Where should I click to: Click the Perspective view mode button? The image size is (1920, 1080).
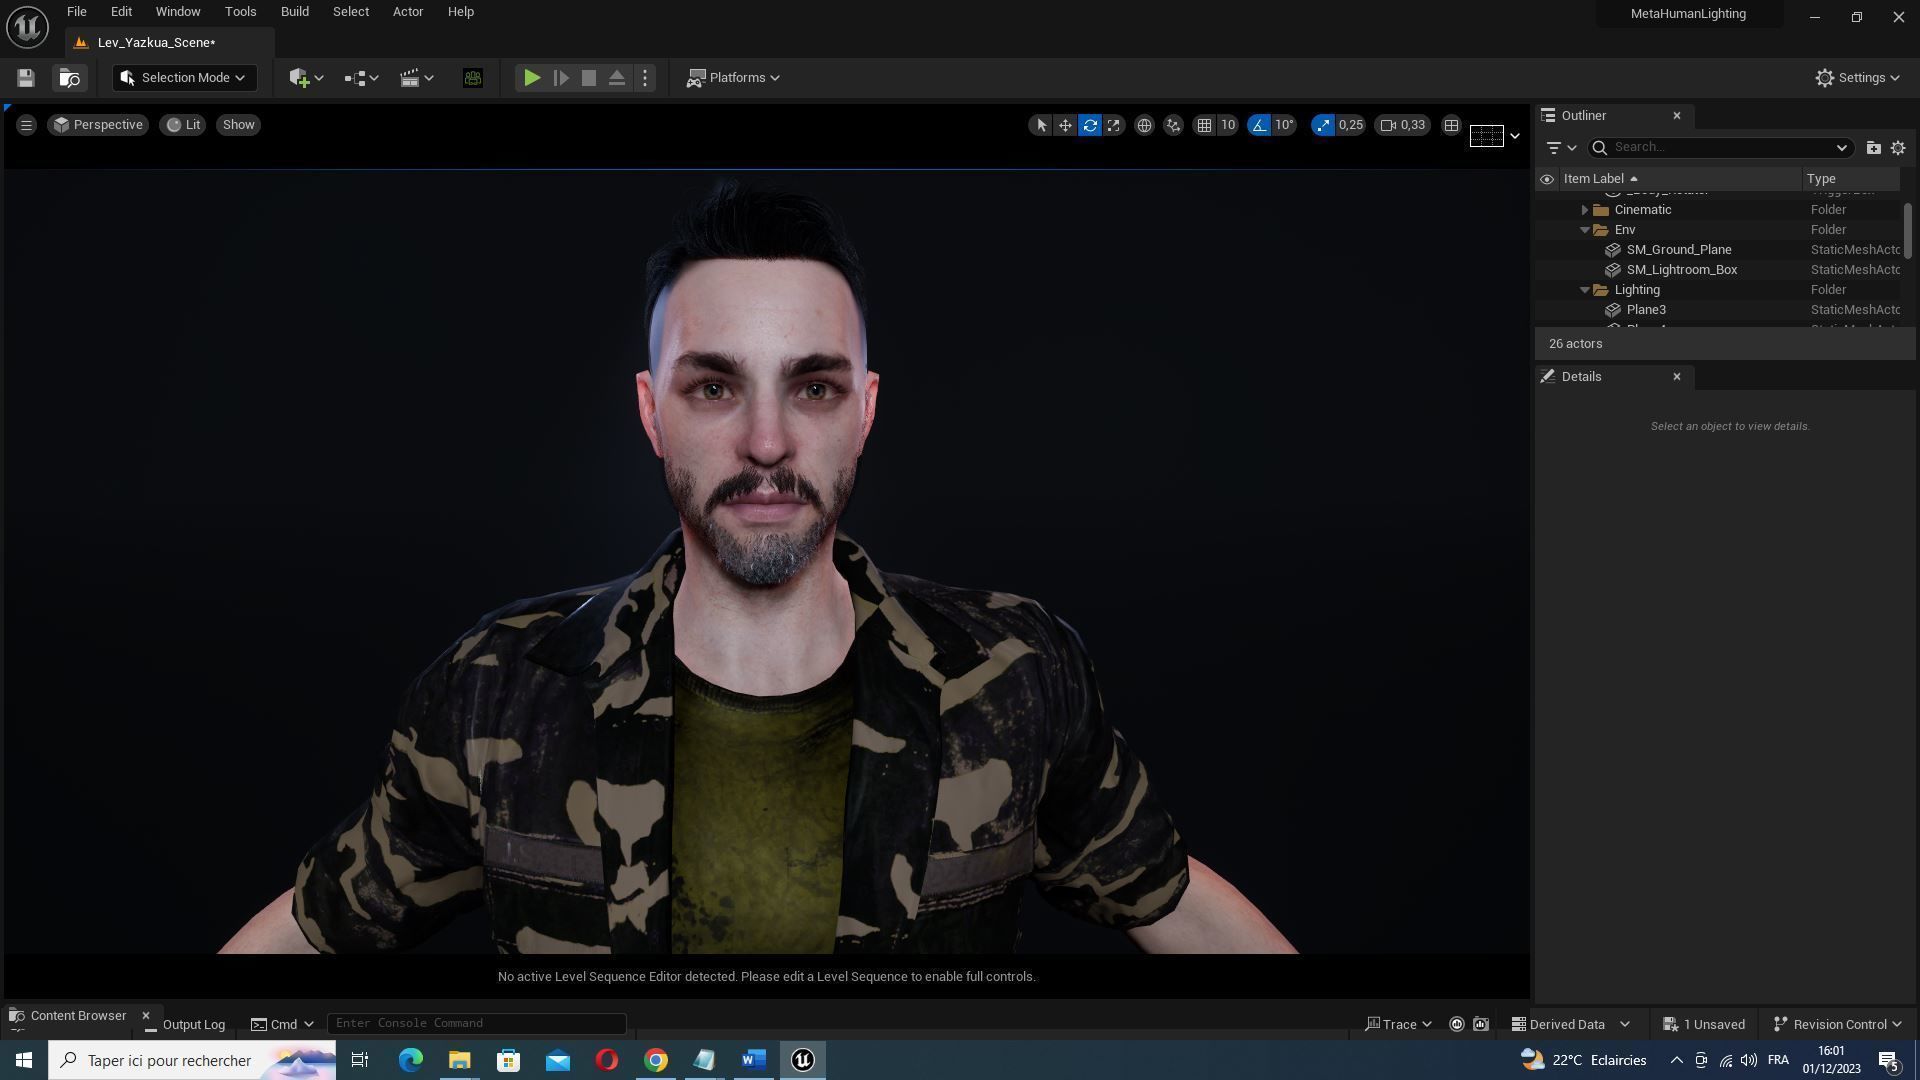pyautogui.click(x=98, y=125)
